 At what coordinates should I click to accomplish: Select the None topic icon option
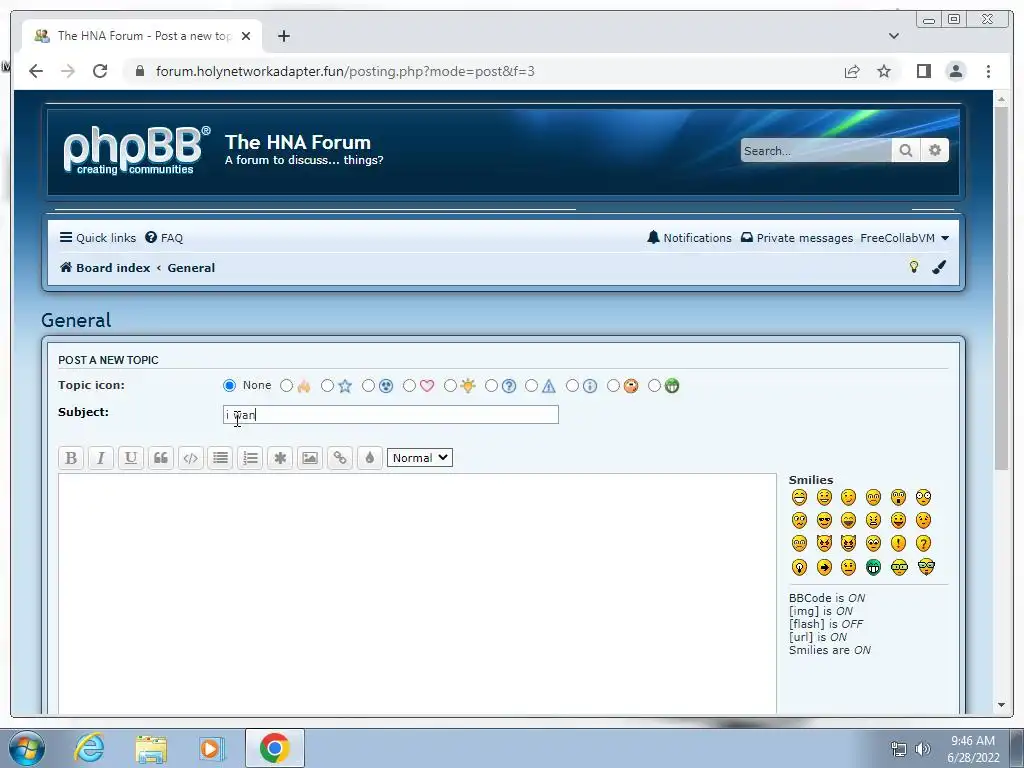pos(229,385)
